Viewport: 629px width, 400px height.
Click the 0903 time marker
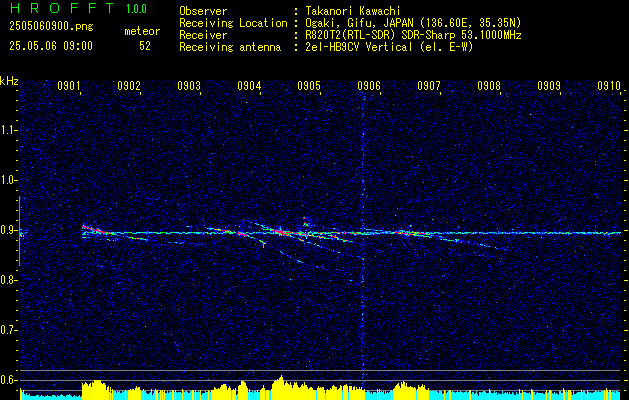[x=189, y=85]
